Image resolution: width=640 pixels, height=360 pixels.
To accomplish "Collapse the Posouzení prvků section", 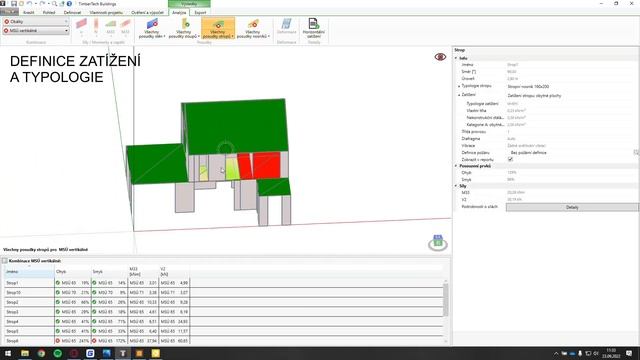I will pos(456,166).
